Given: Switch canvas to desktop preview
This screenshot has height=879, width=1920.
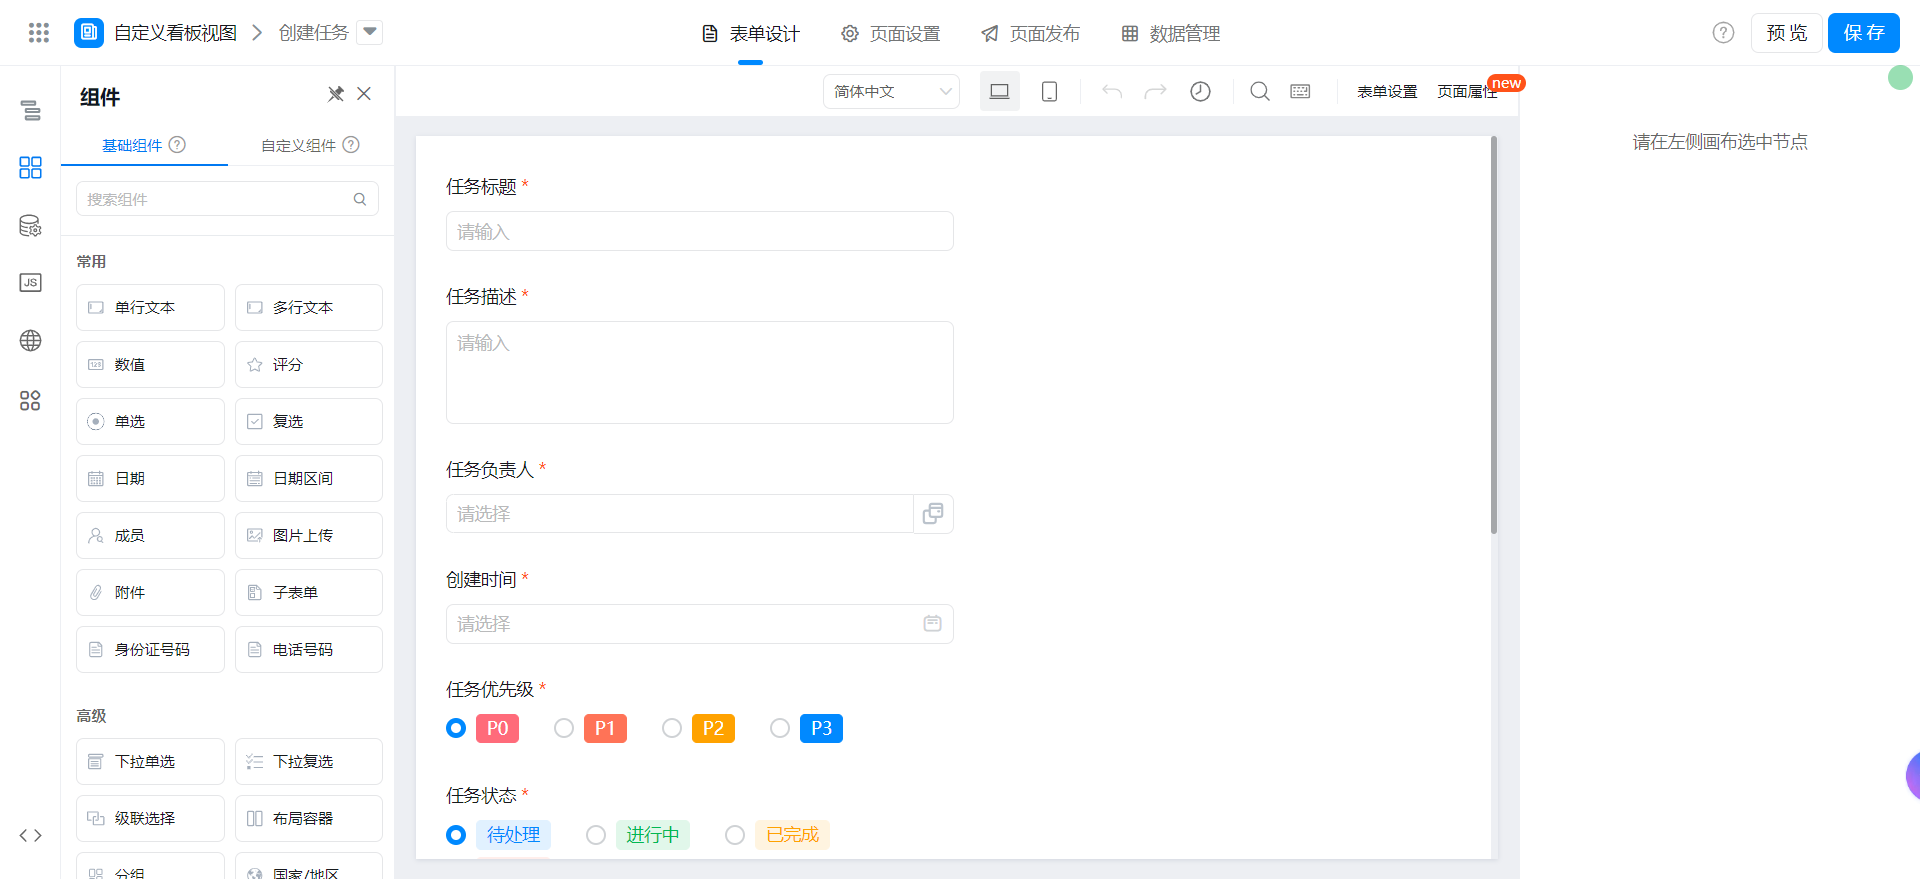Looking at the screenshot, I should [999, 91].
